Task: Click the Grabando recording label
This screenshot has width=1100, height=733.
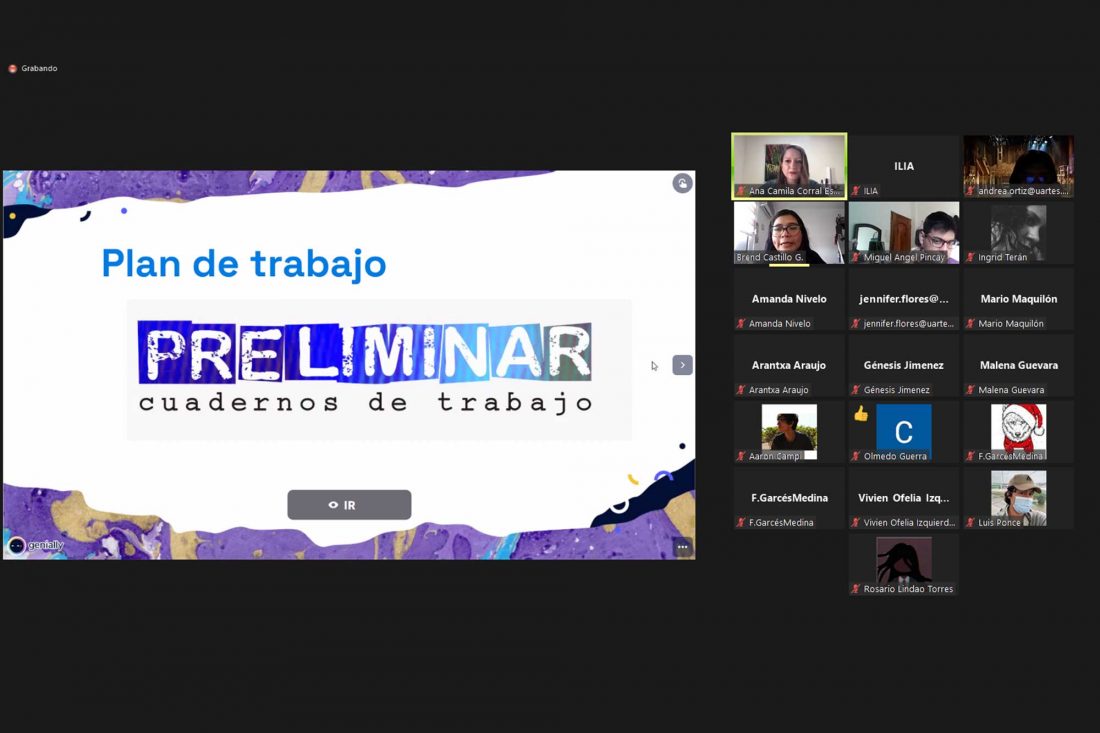Action: coord(38,68)
